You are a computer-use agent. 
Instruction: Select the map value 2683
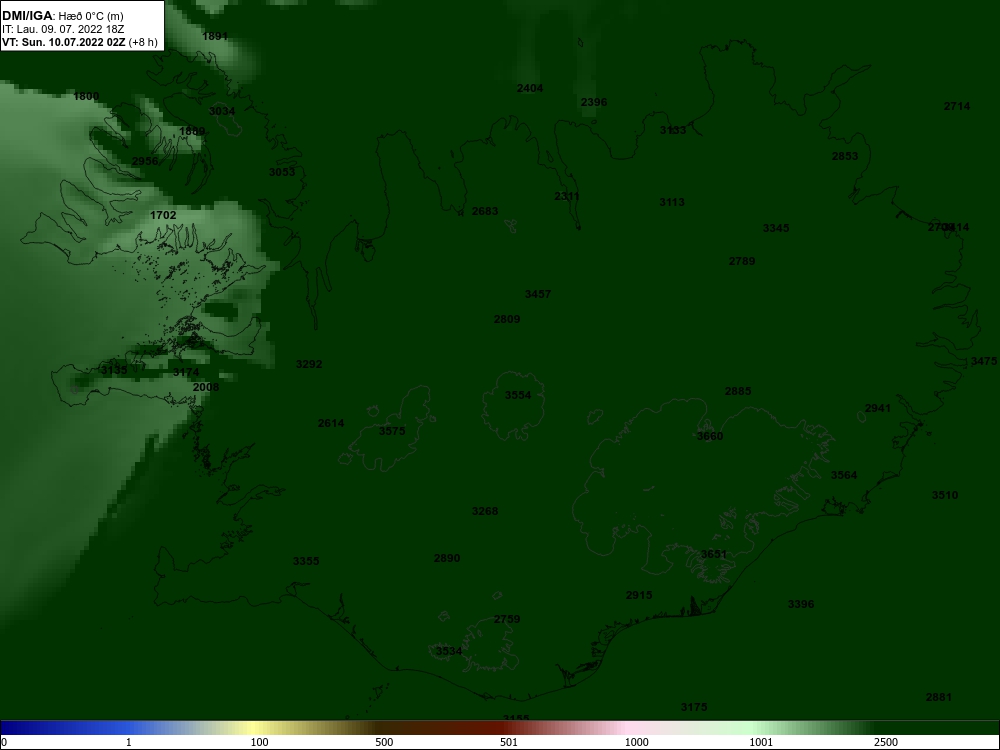(x=485, y=211)
